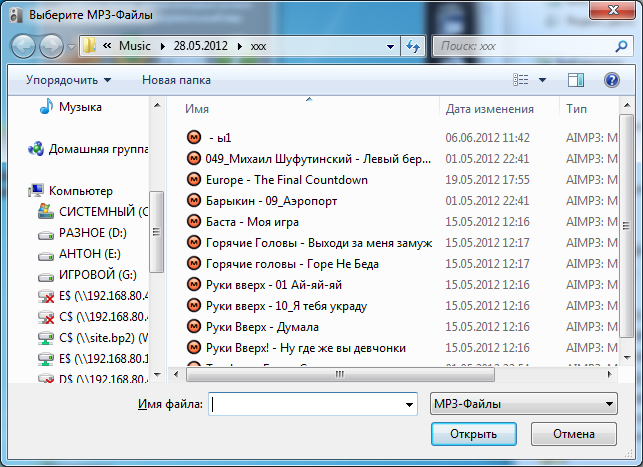Click the Новая папка button
The height and width of the screenshot is (467, 643).
click(176, 80)
